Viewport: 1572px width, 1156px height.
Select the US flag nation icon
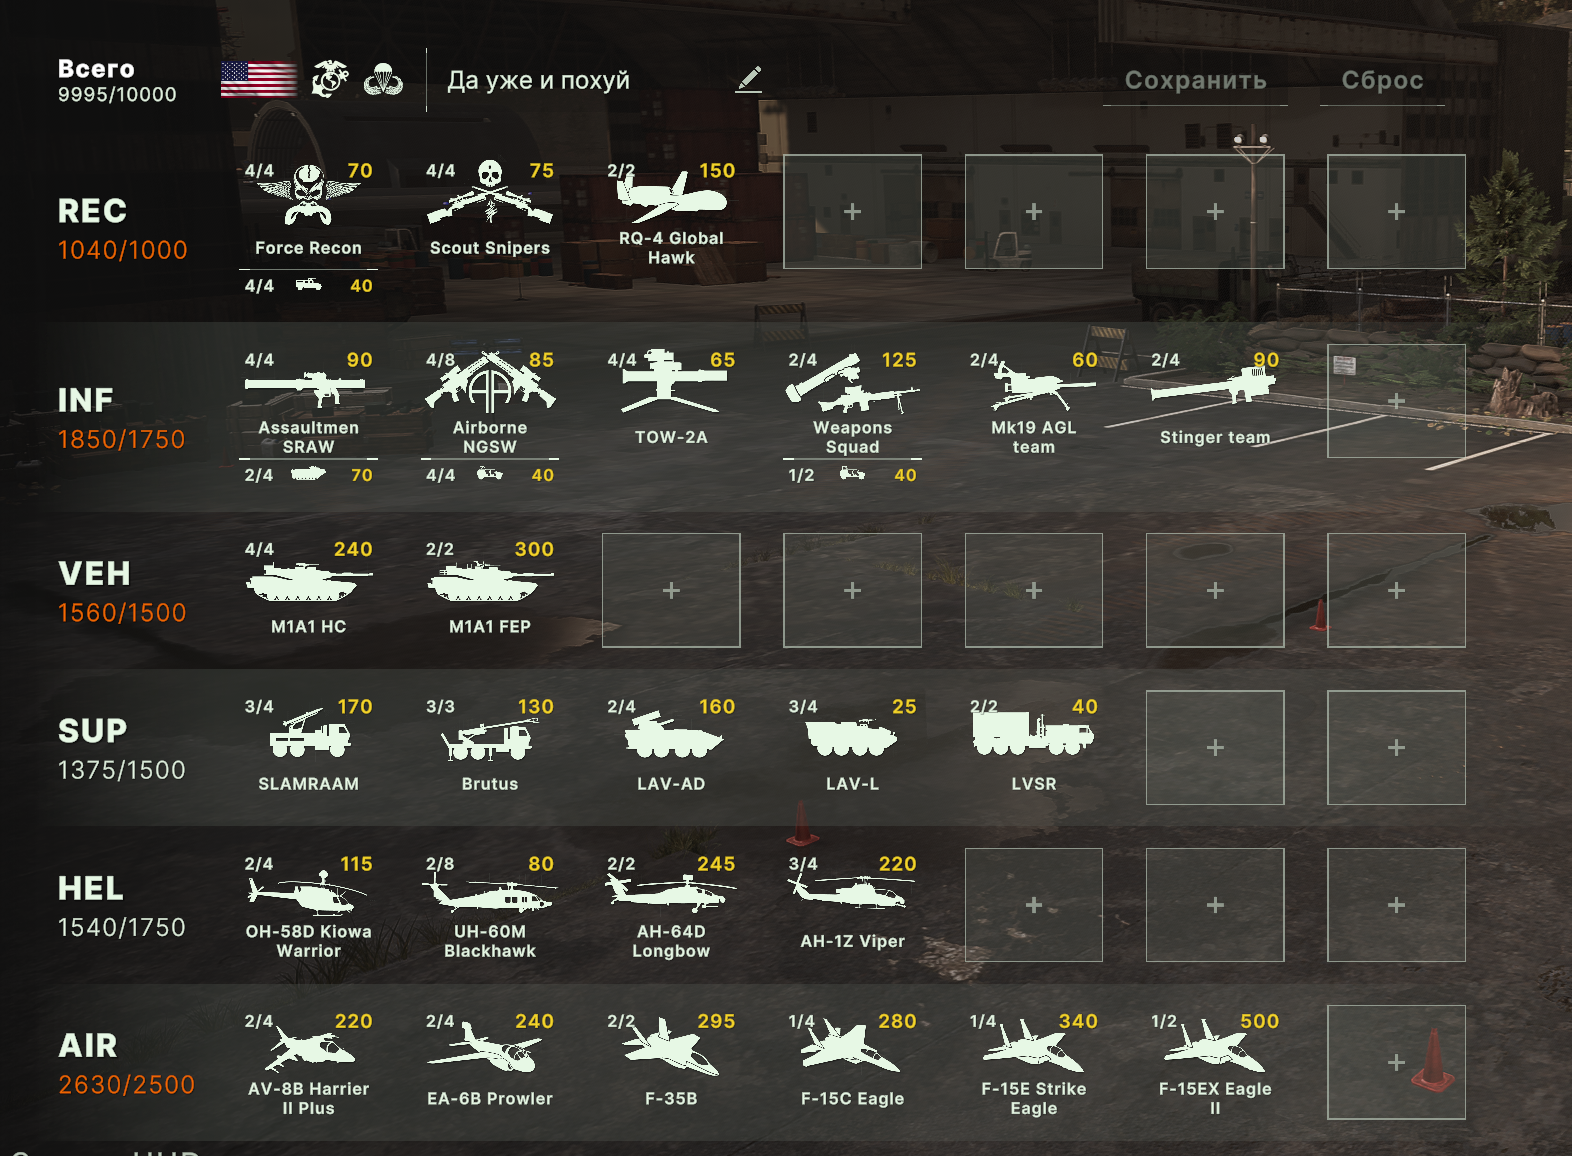click(259, 80)
